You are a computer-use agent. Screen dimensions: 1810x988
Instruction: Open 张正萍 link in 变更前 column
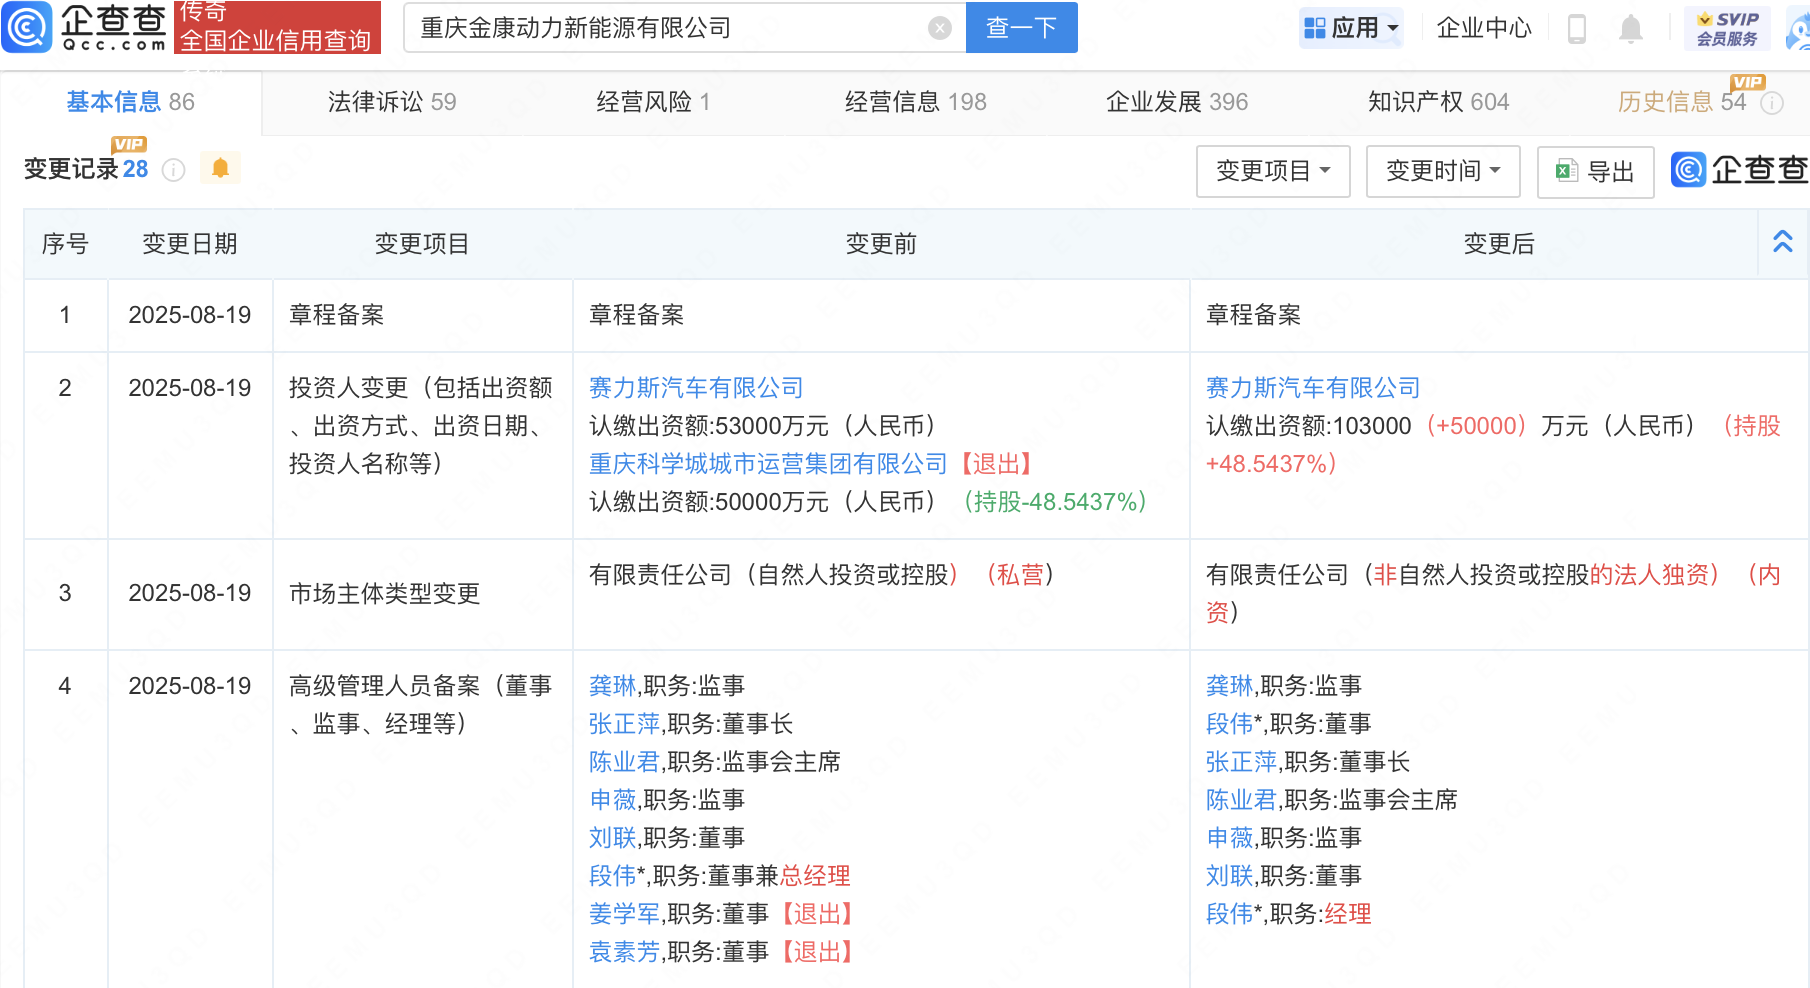click(624, 724)
